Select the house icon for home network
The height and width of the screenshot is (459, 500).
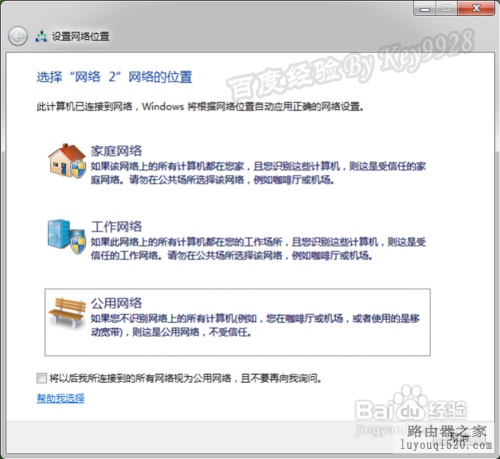pos(67,161)
